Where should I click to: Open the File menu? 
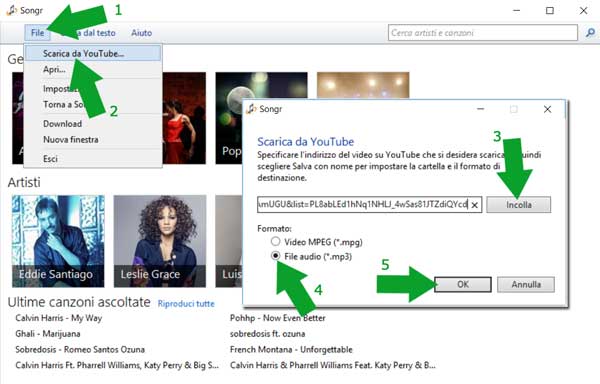pyautogui.click(x=37, y=33)
